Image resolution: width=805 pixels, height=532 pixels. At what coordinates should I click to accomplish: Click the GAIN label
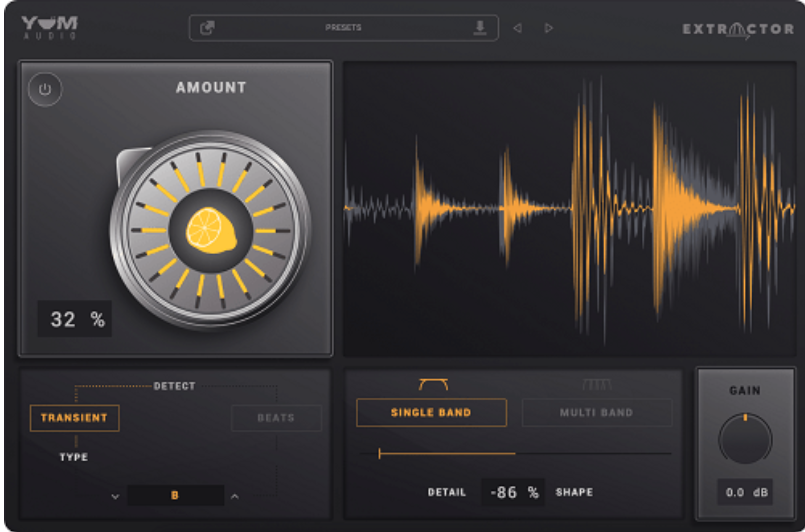745,391
